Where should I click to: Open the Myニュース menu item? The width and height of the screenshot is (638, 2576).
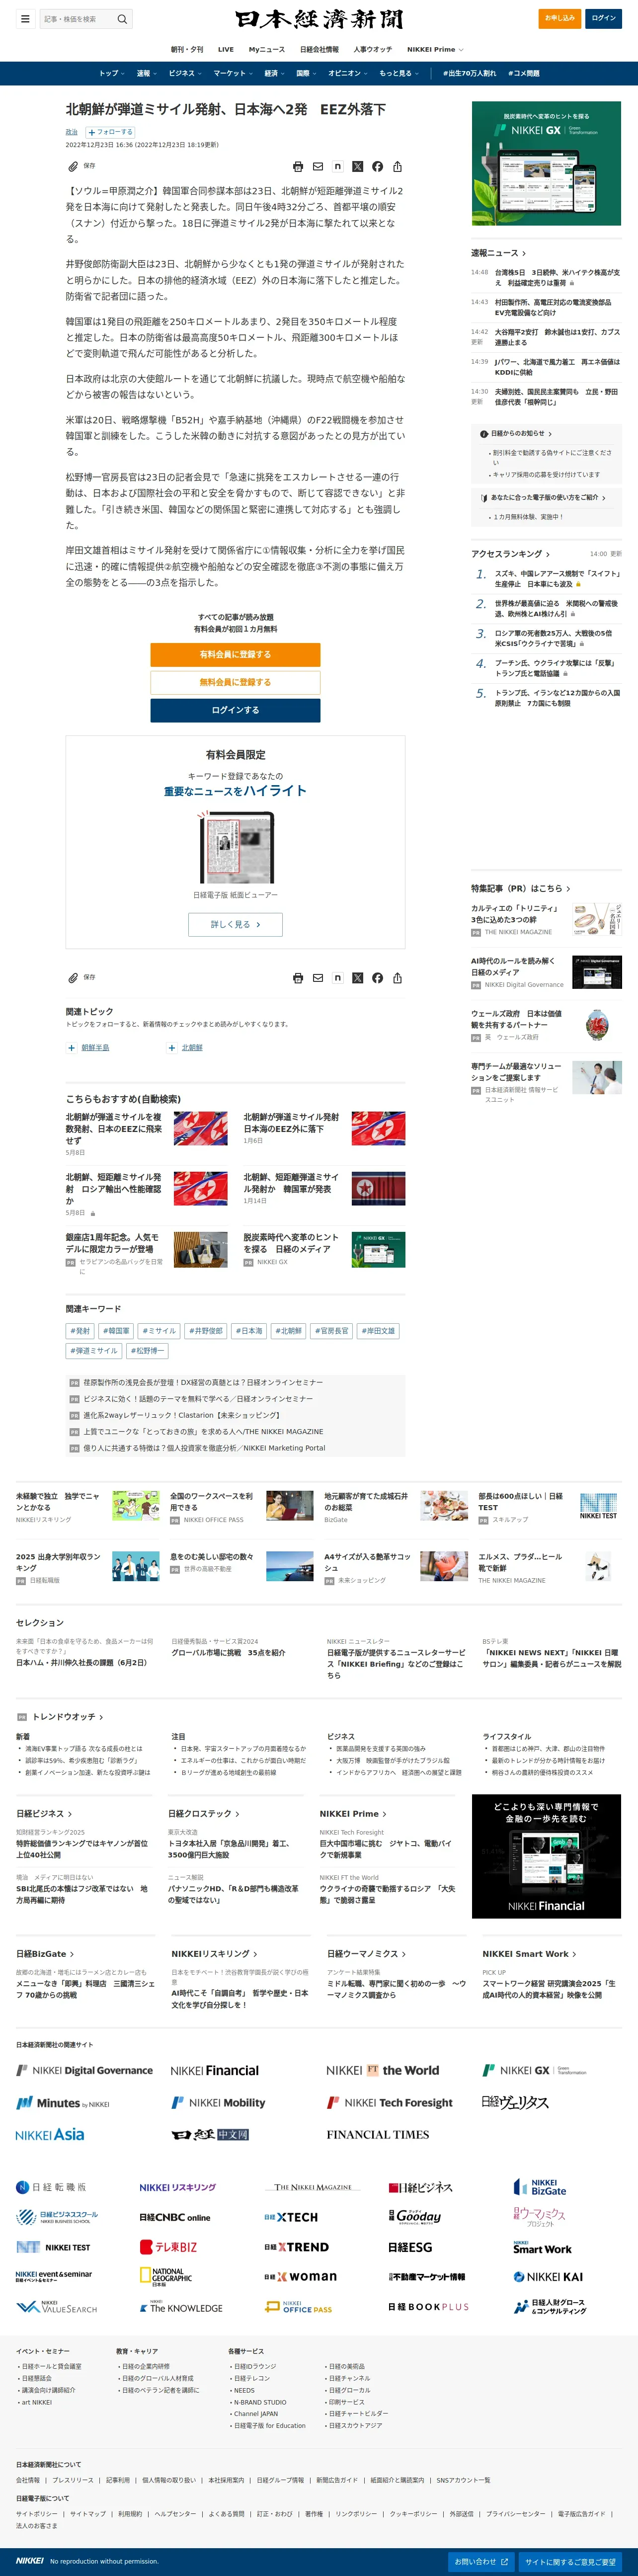[x=266, y=49]
